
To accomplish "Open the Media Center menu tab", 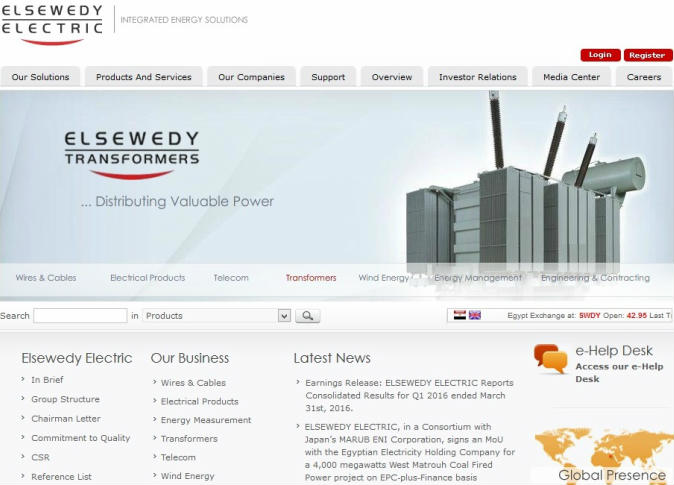I will point(571,77).
